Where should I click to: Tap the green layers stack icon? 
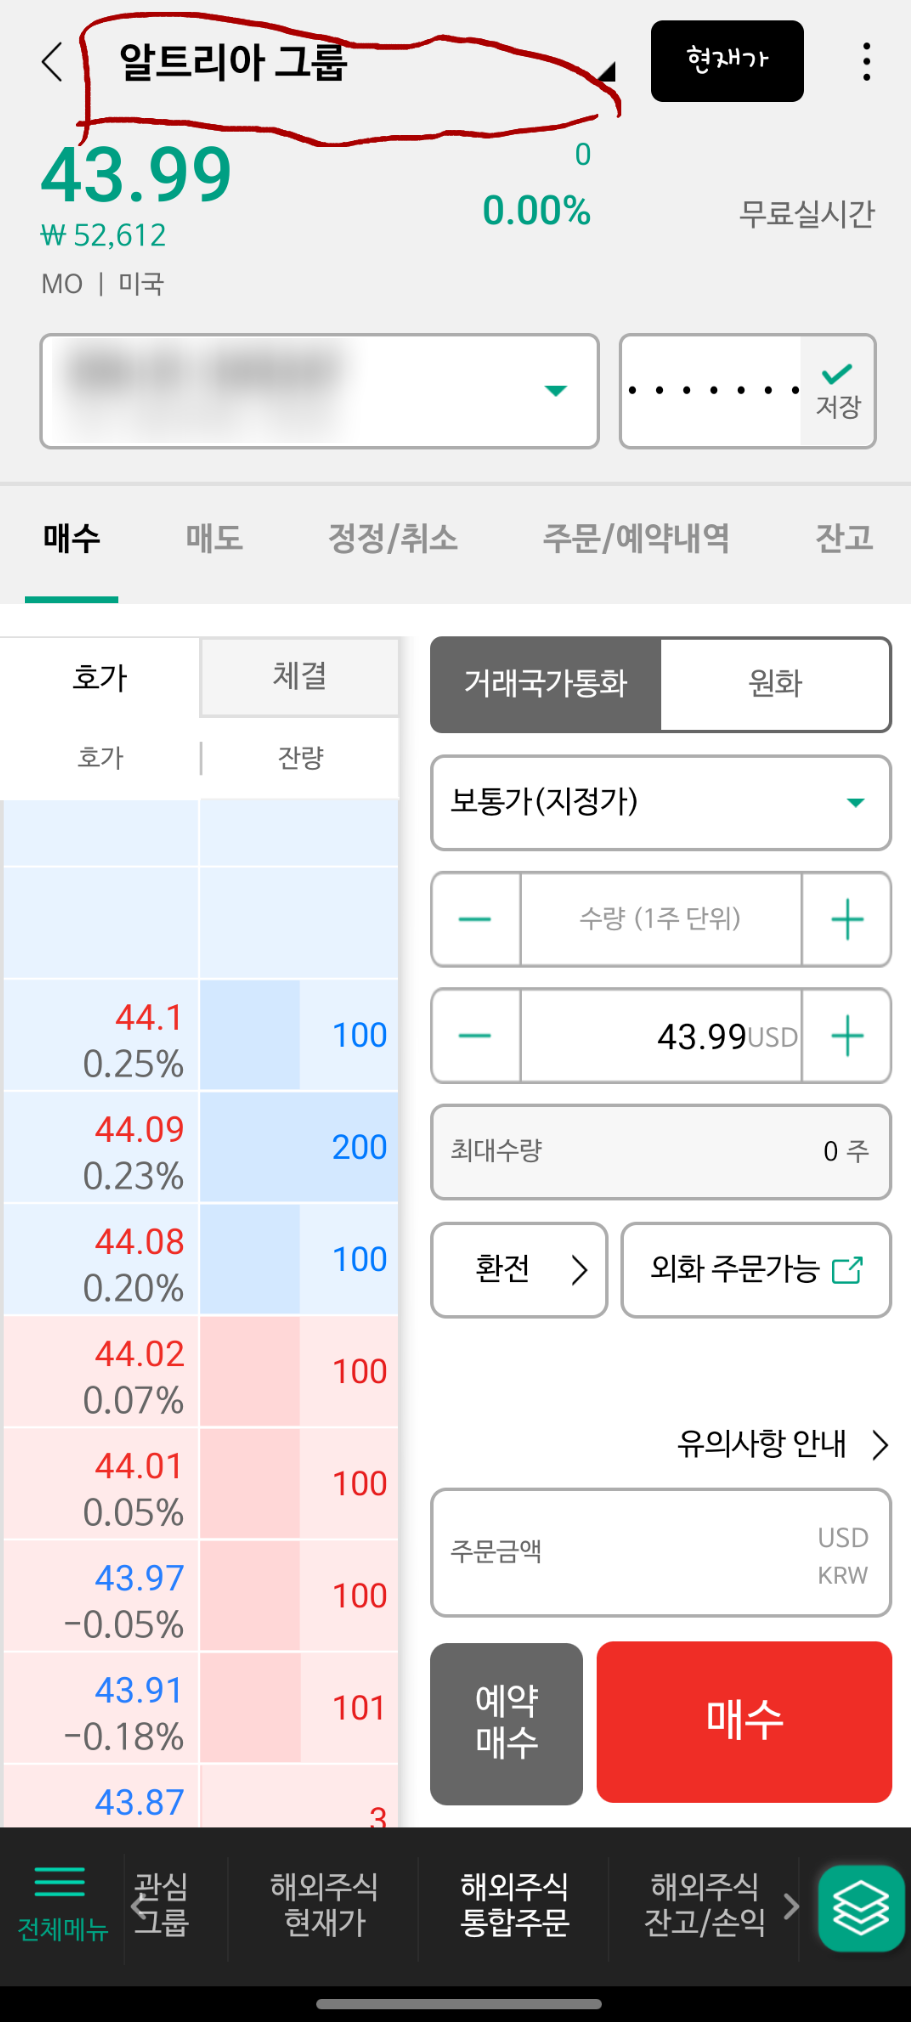[861, 1908]
